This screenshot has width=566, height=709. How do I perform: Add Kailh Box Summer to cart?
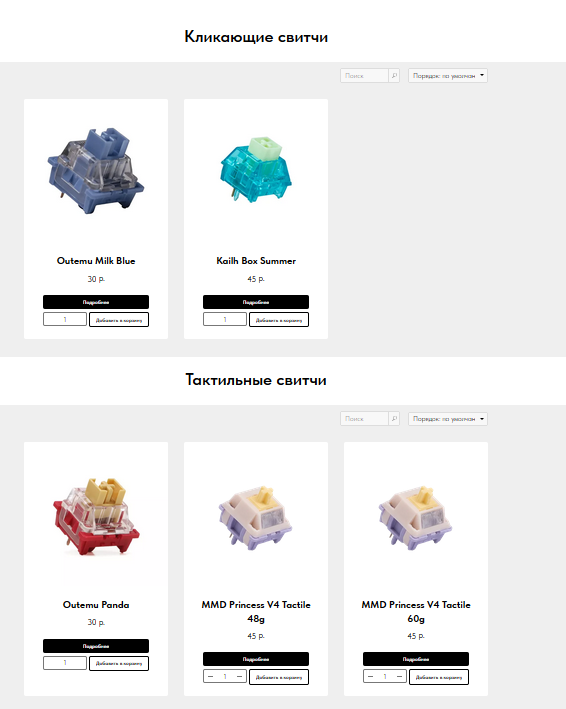[279, 320]
